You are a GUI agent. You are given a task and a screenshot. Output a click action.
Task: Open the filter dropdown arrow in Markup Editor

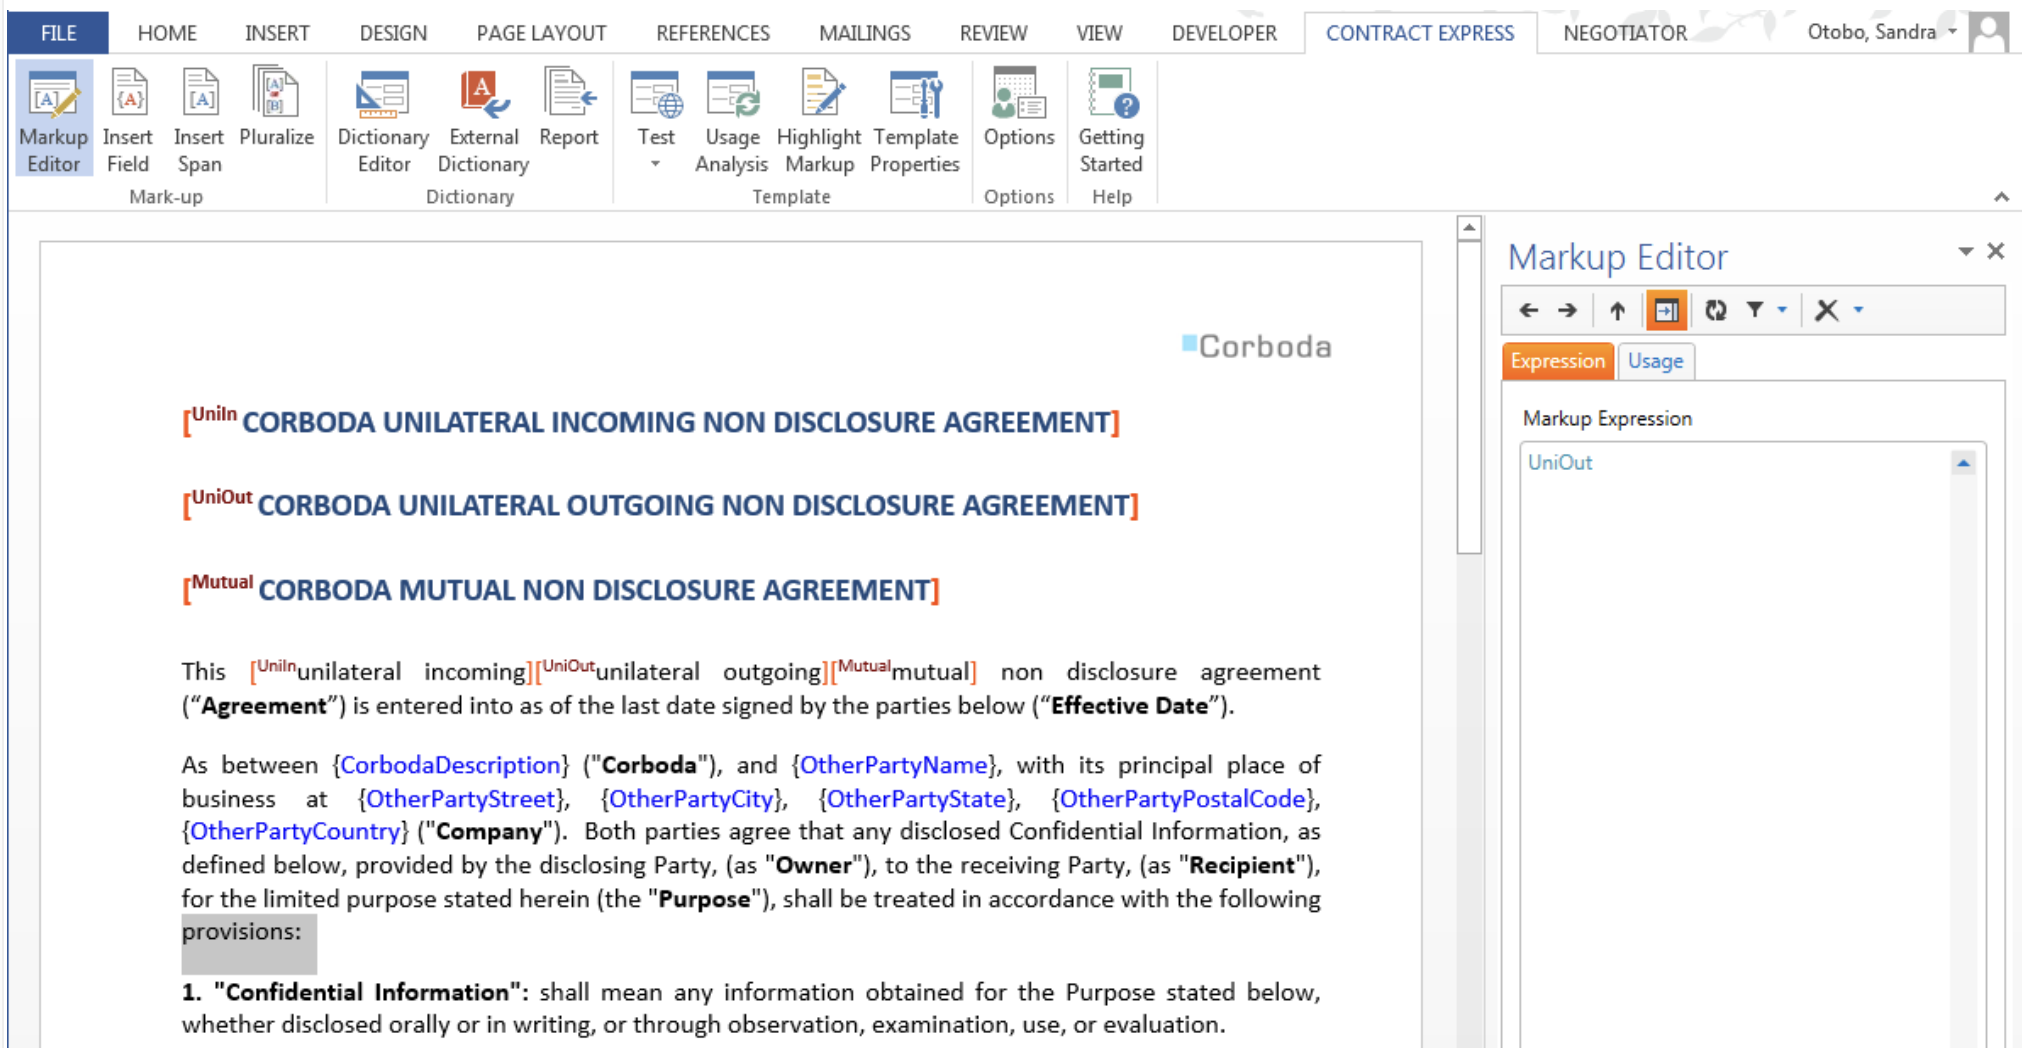(1782, 310)
